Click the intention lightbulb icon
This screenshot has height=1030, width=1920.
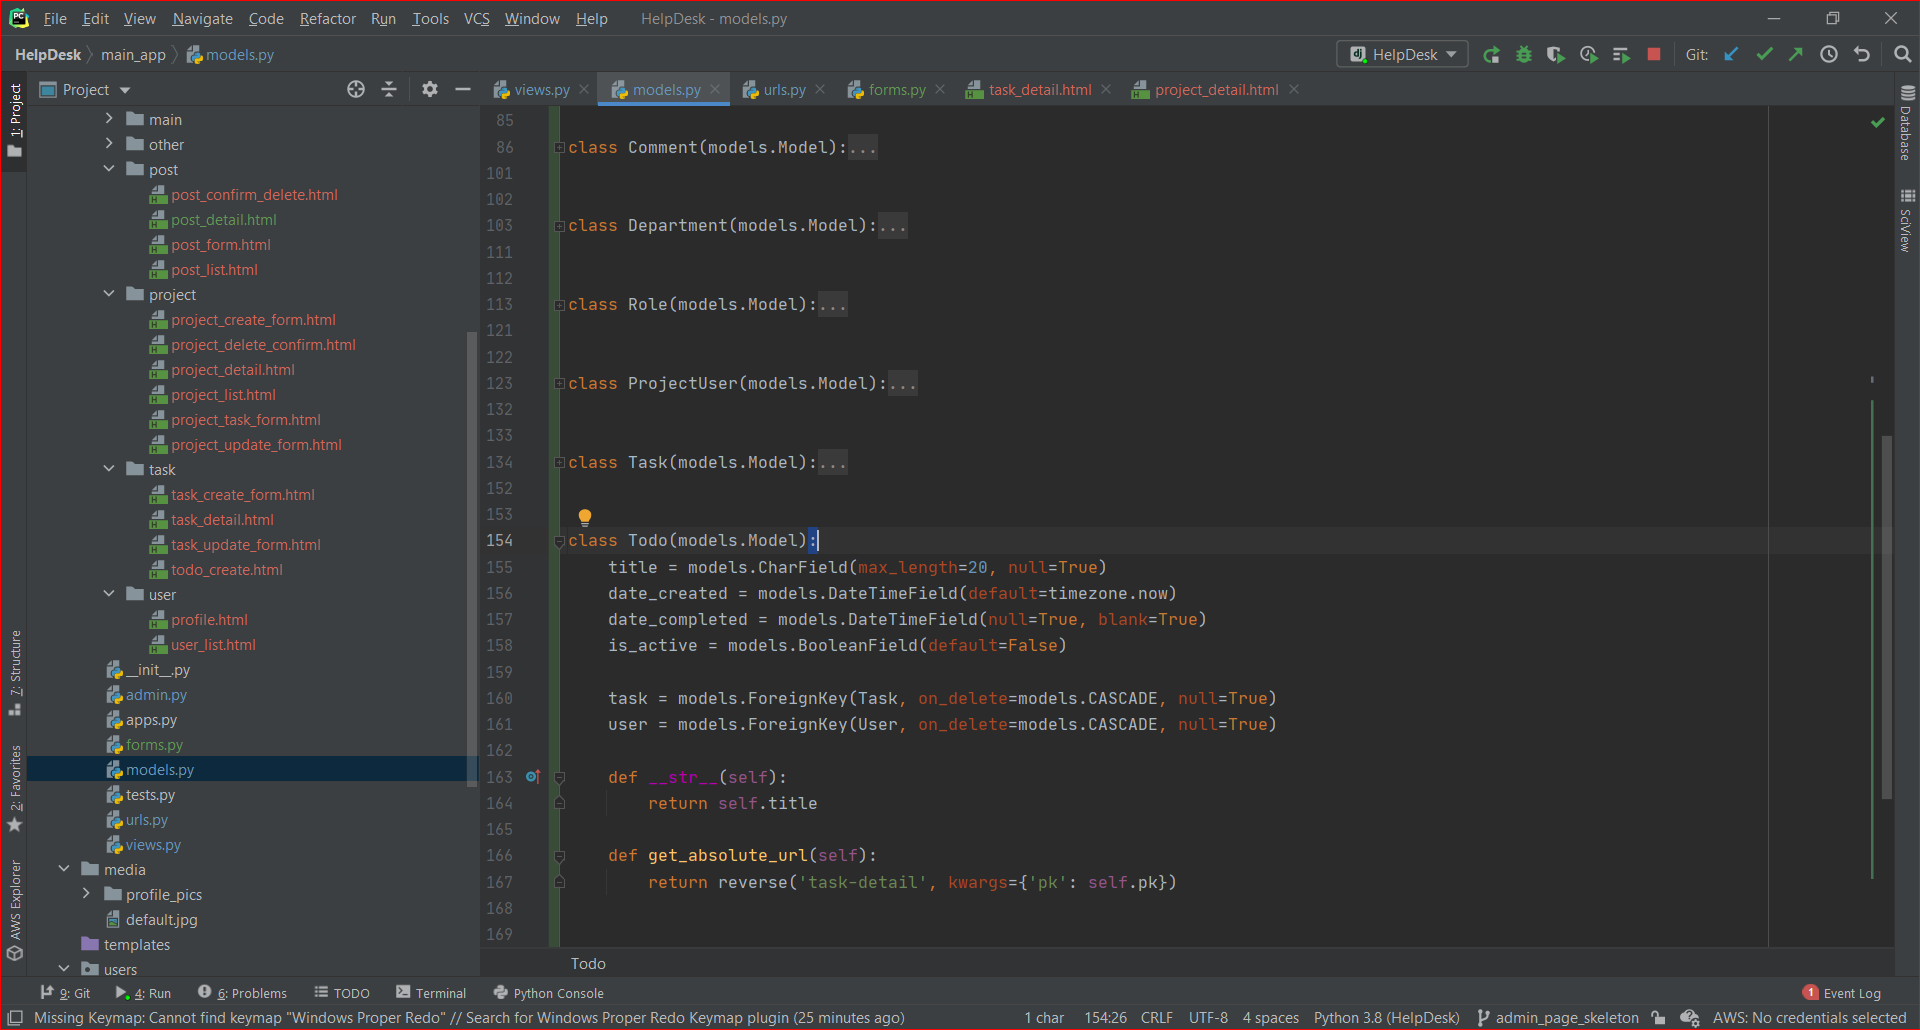pos(585,517)
